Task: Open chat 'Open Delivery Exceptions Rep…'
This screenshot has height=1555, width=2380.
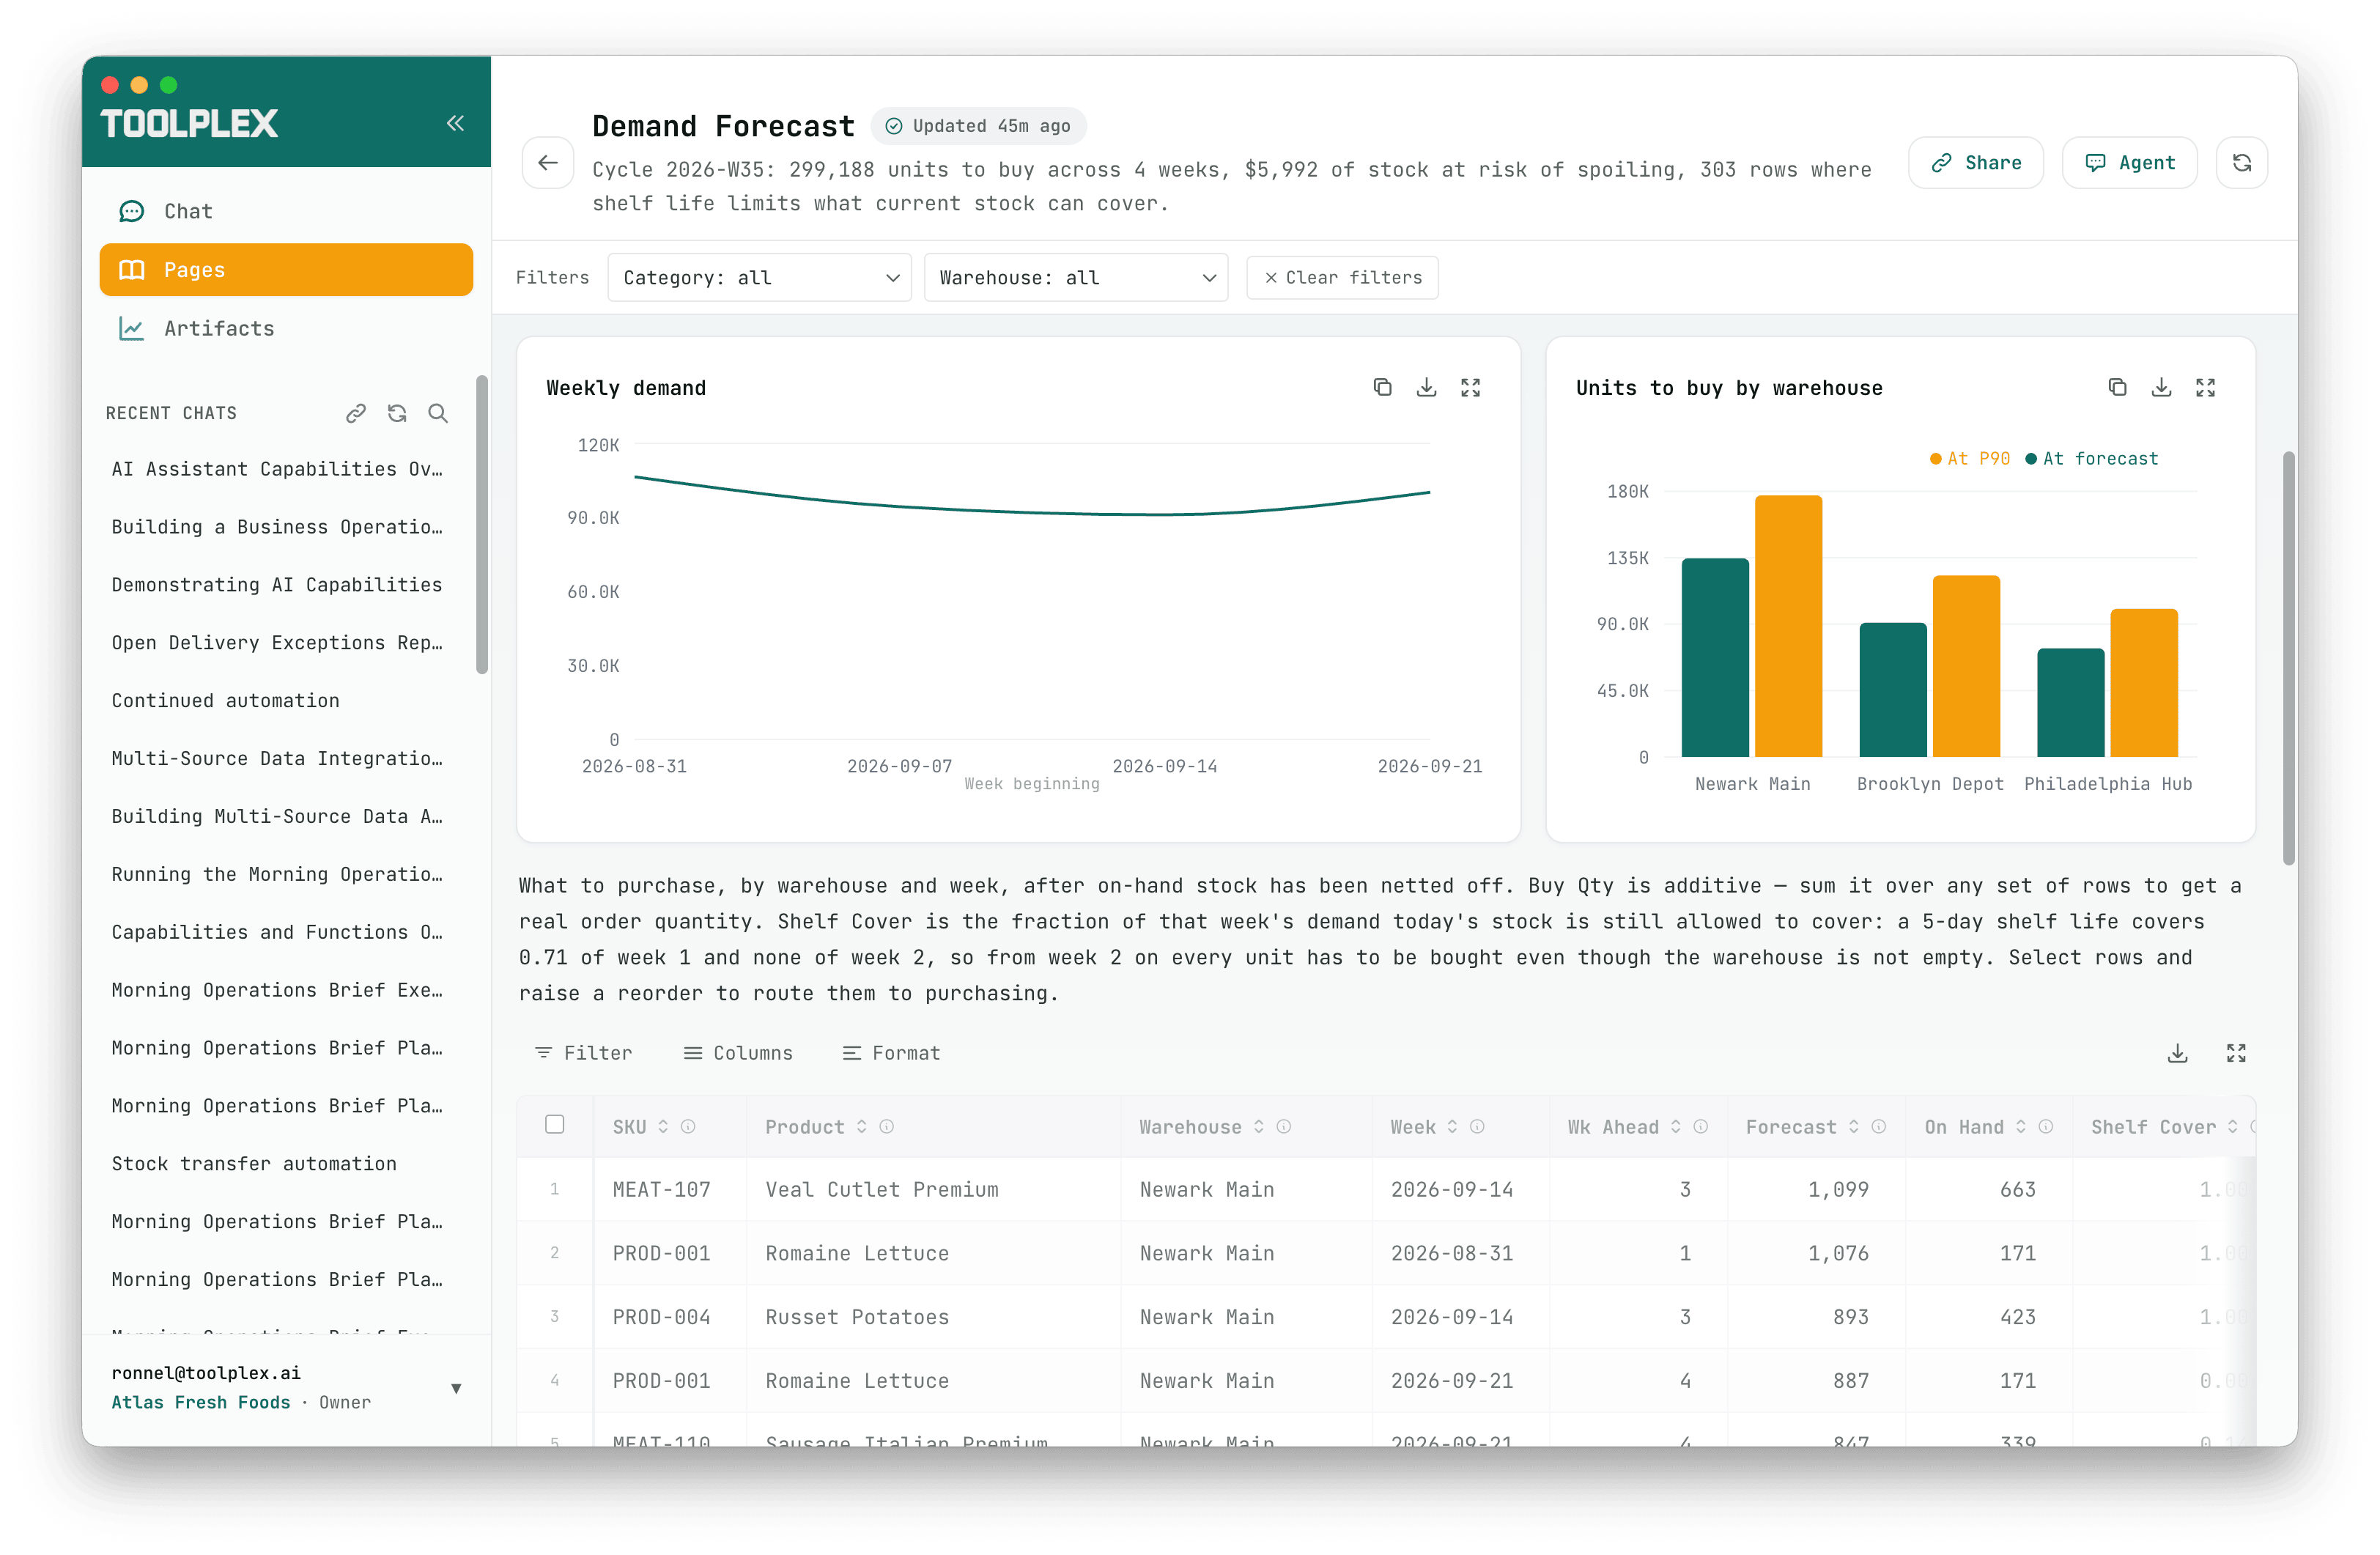Action: tap(277, 642)
